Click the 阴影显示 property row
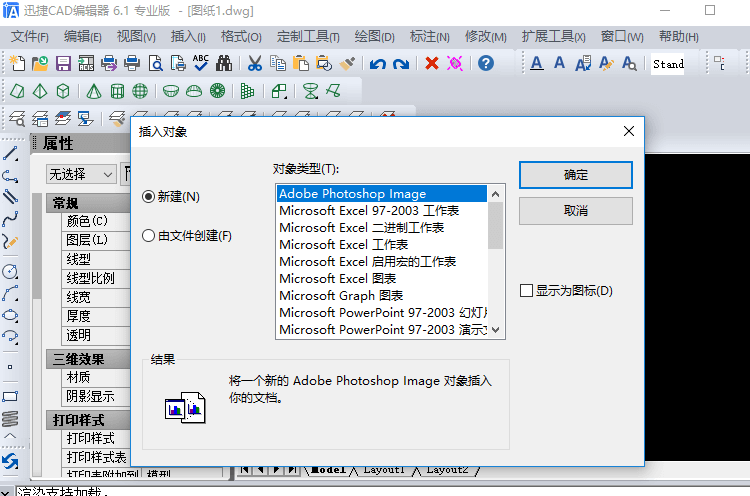Viewport: 750px width, 496px height. 96,396
